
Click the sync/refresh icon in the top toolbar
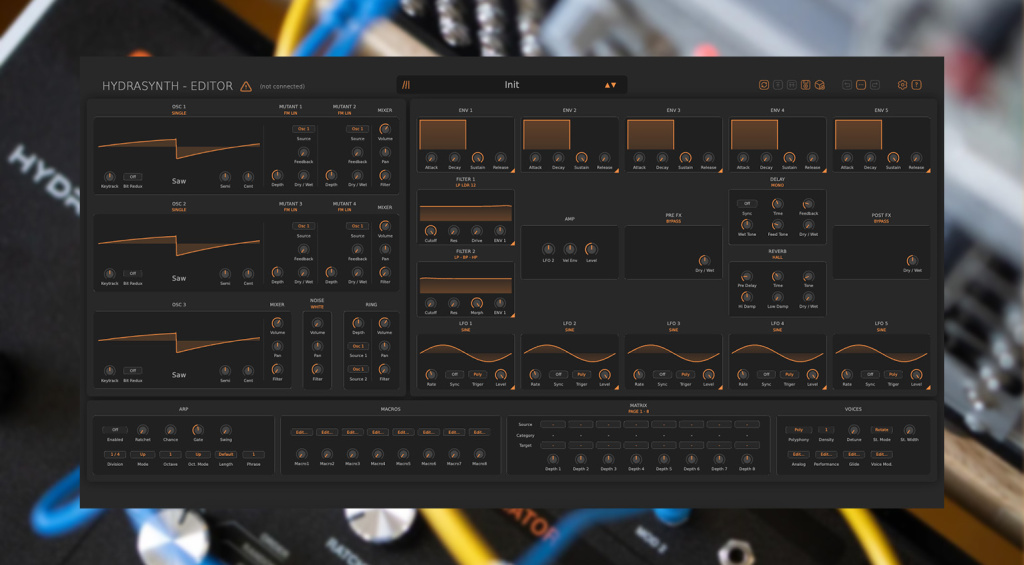[763, 85]
